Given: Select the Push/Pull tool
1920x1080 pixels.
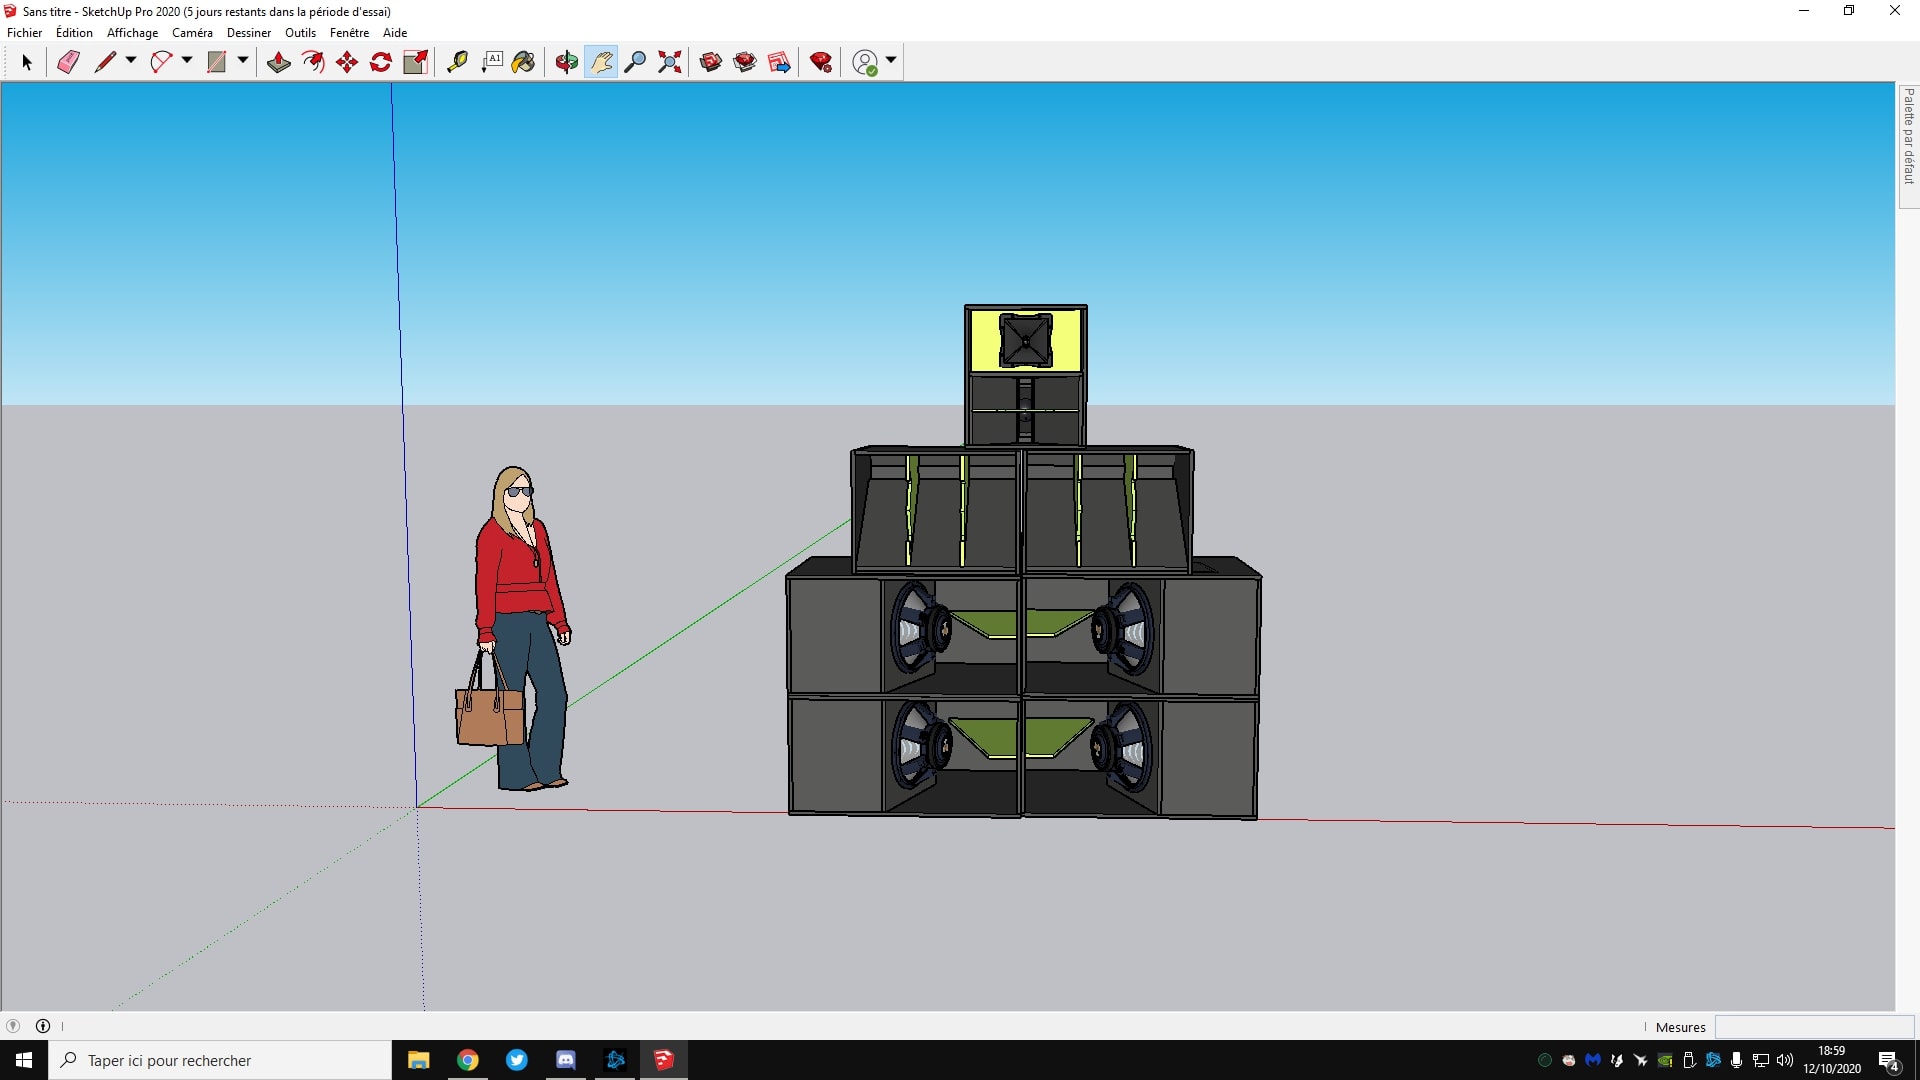Looking at the screenshot, I should (279, 62).
